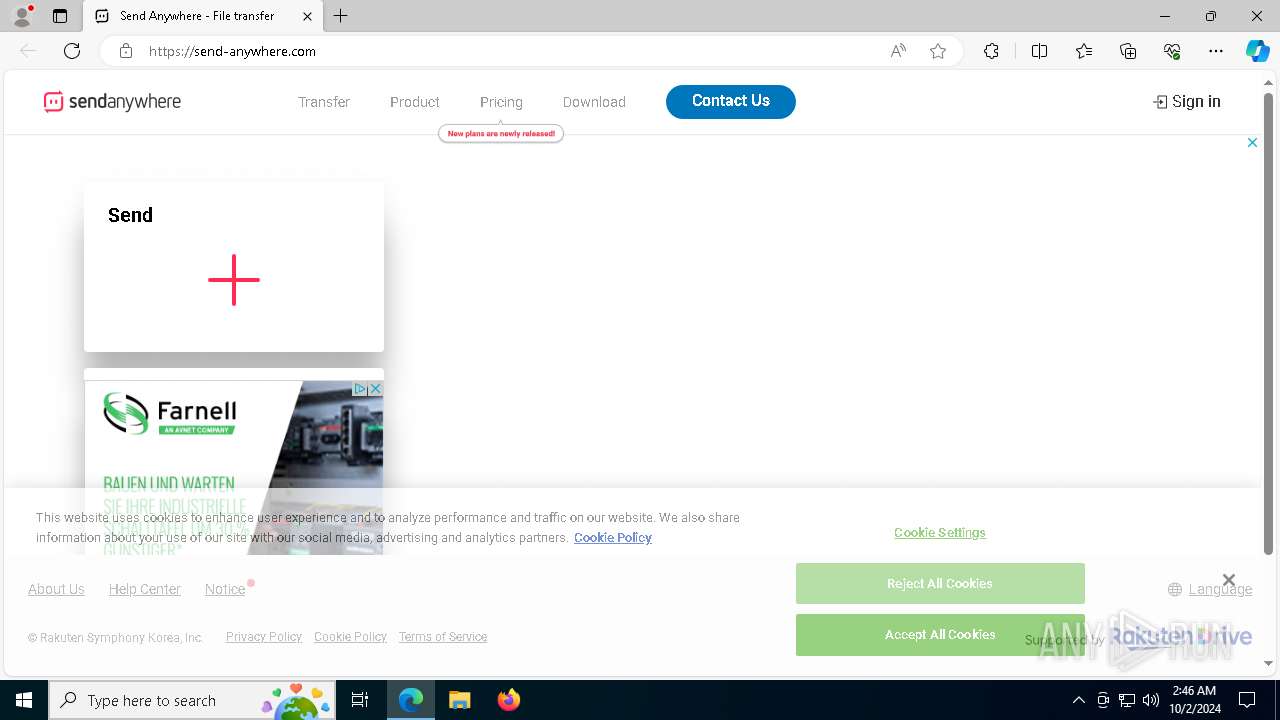This screenshot has height=720, width=1280.
Task: Reject All Cookies
Action: click(940, 584)
